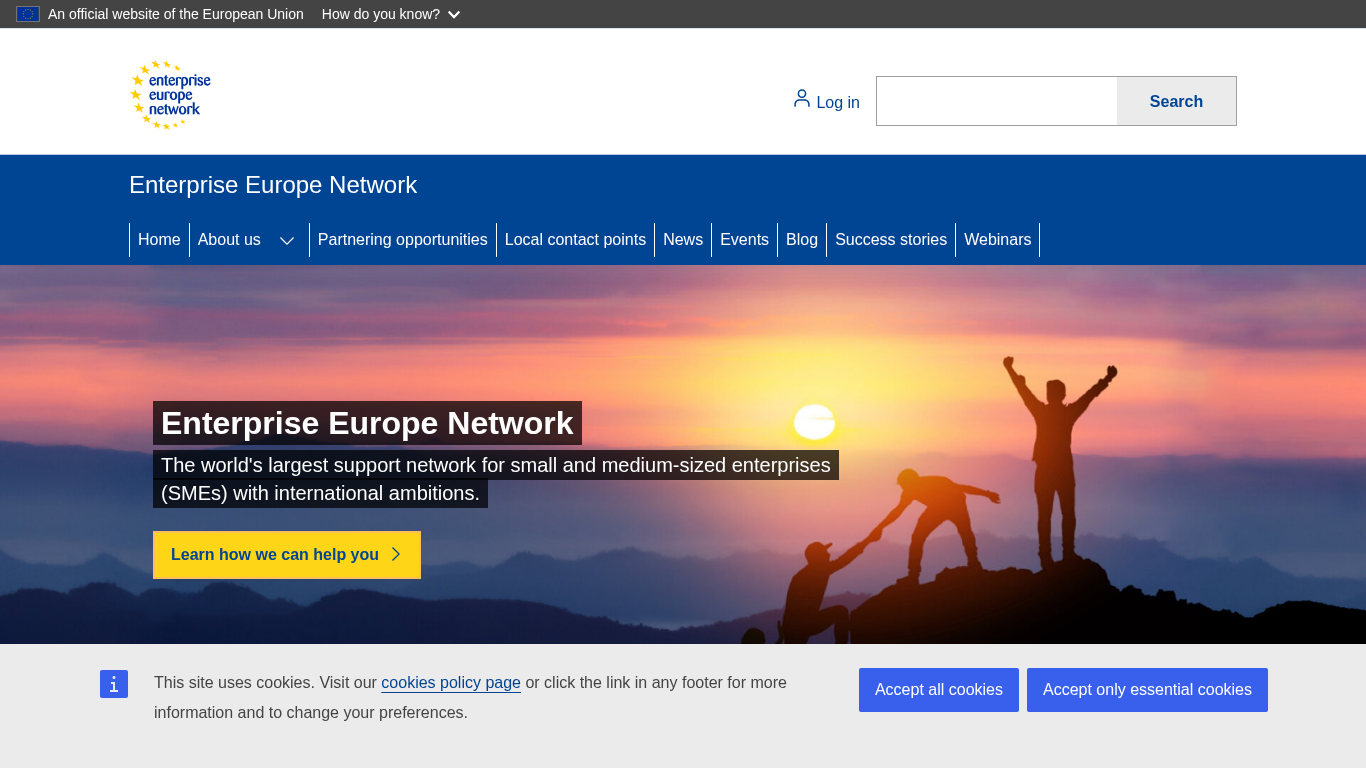This screenshot has width=1366, height=768.
Task: Click the European Union flag icon
Action: pyautogui.click(x=28, y=14)
